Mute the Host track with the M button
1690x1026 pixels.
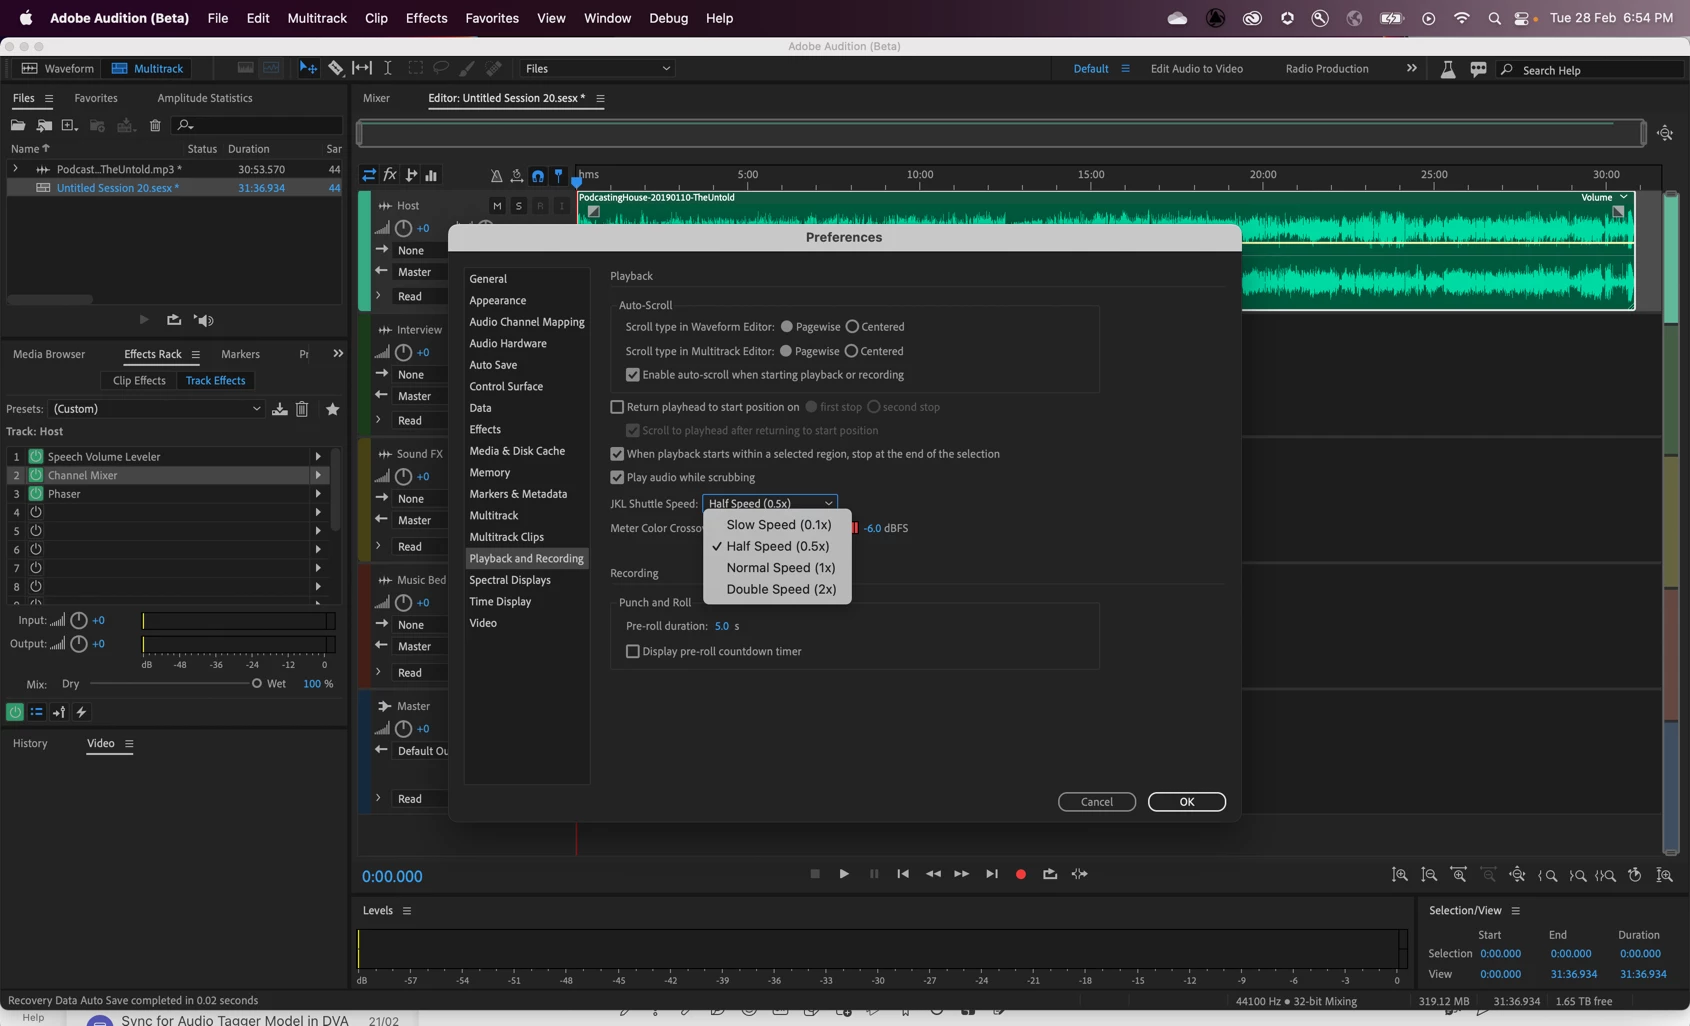(497, 206)
